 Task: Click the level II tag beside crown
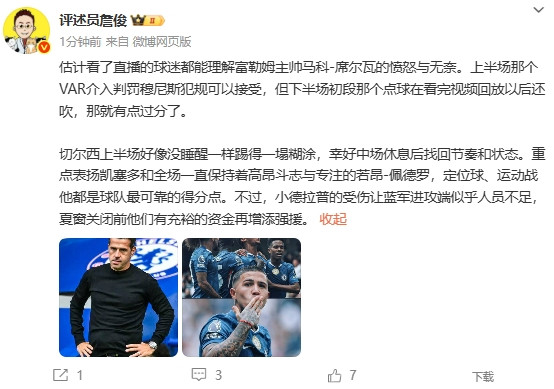point(155,20)
